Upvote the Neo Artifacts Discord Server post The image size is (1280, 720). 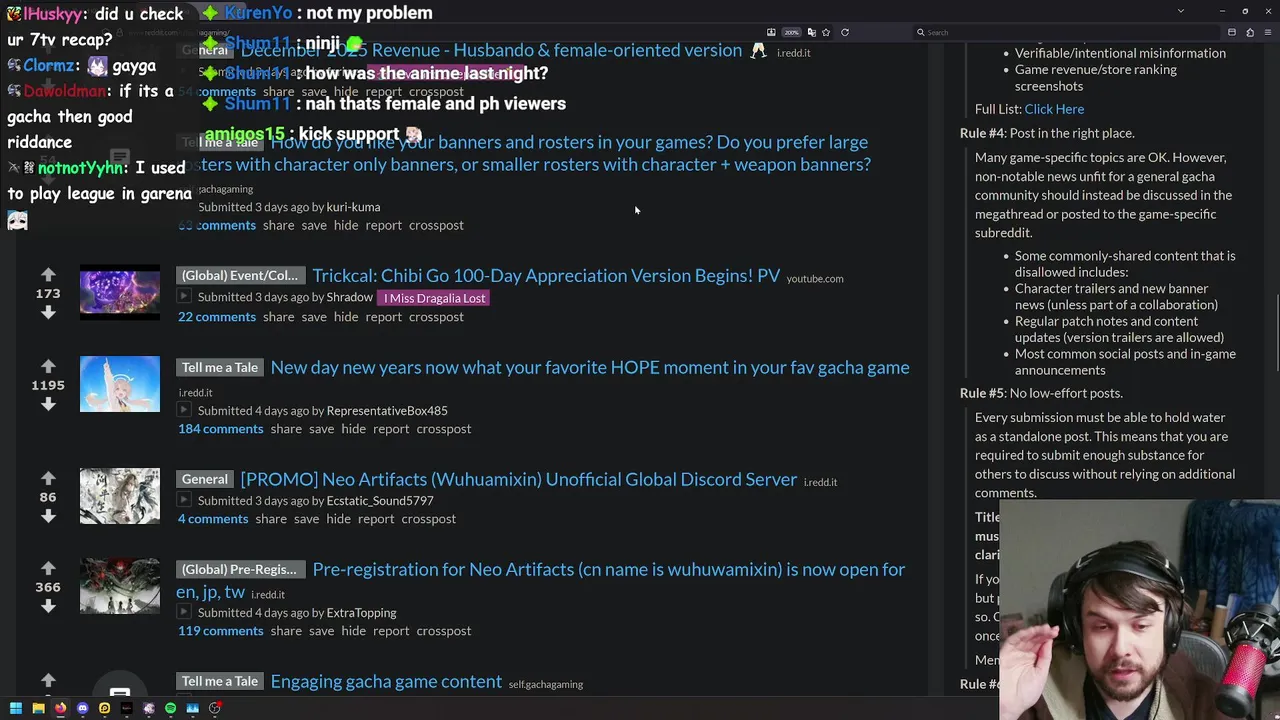(x=48, y=478)
